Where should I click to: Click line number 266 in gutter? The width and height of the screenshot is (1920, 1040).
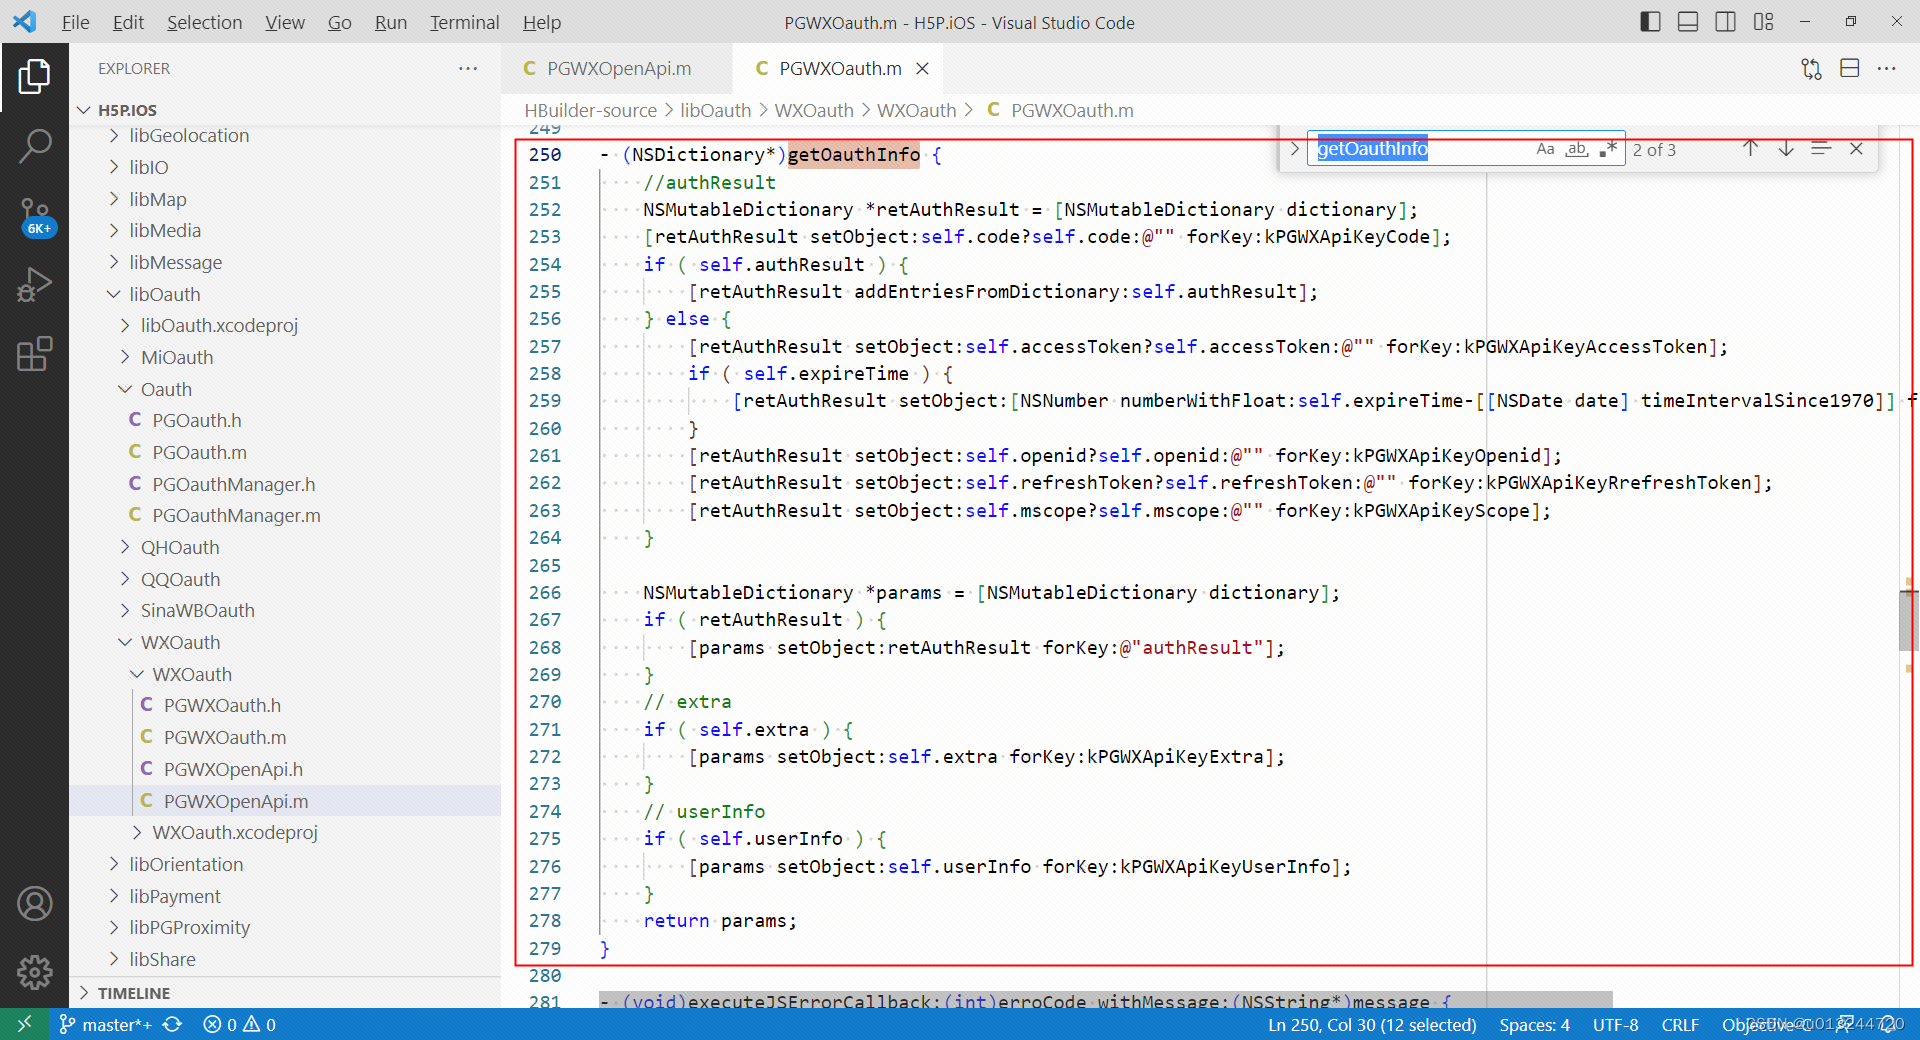pyautogui.click(x=545, y=592)
